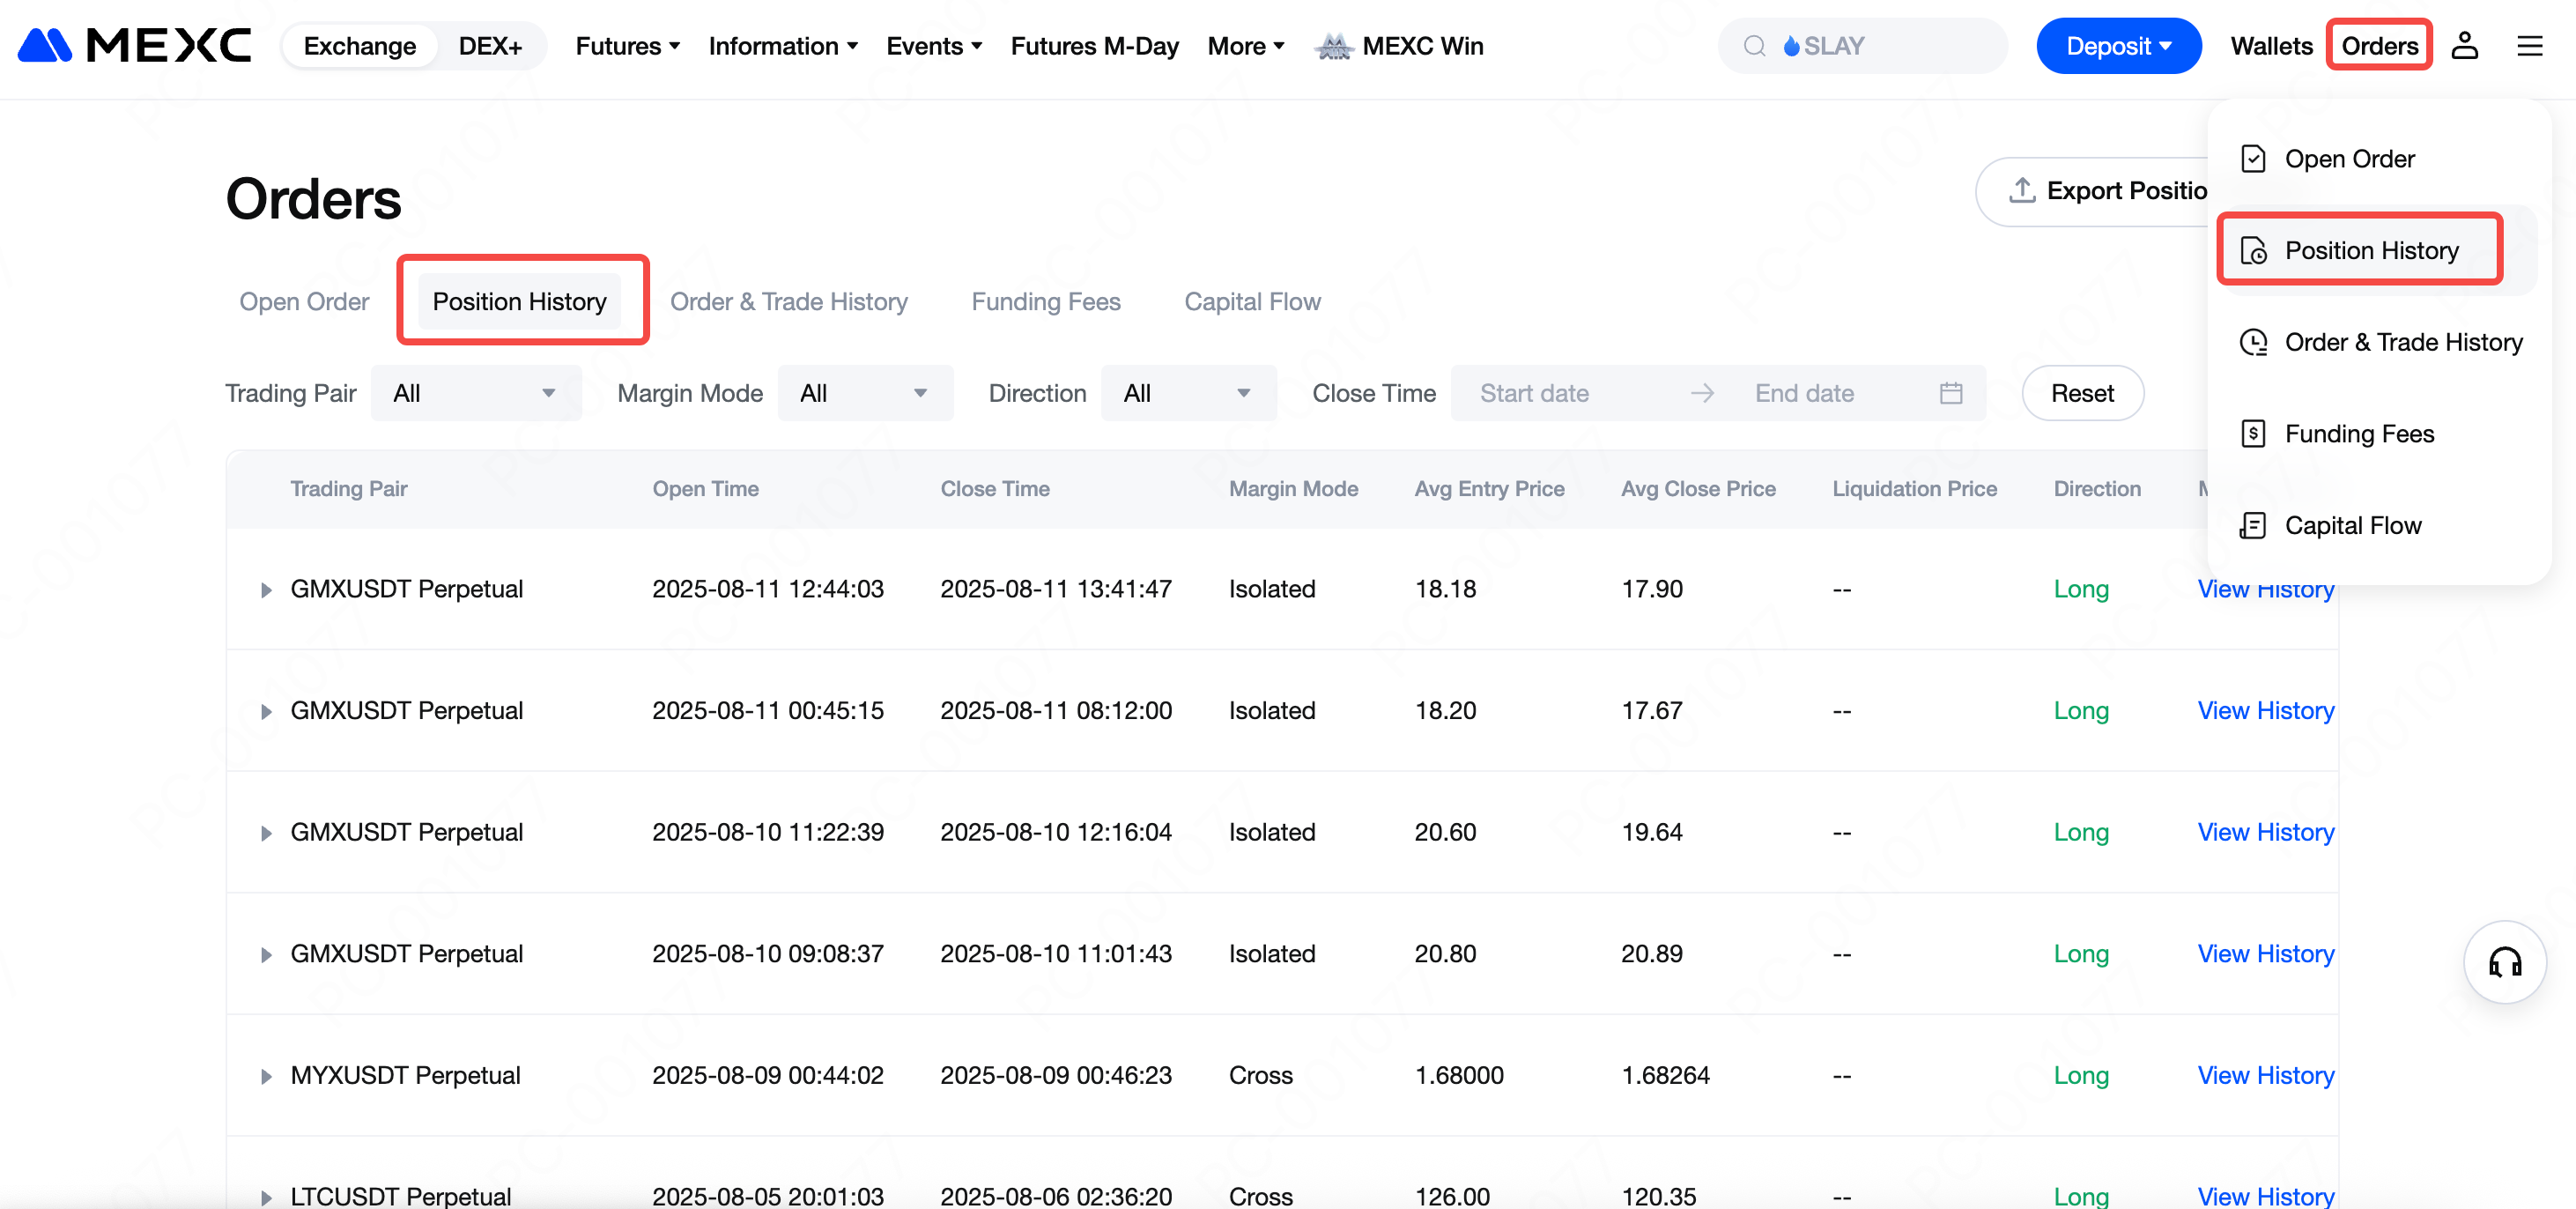The height and width of the screenshot is (1209, 2576).
Task: Click the MEXC Win mountain icon
Action: [1334, 46]
